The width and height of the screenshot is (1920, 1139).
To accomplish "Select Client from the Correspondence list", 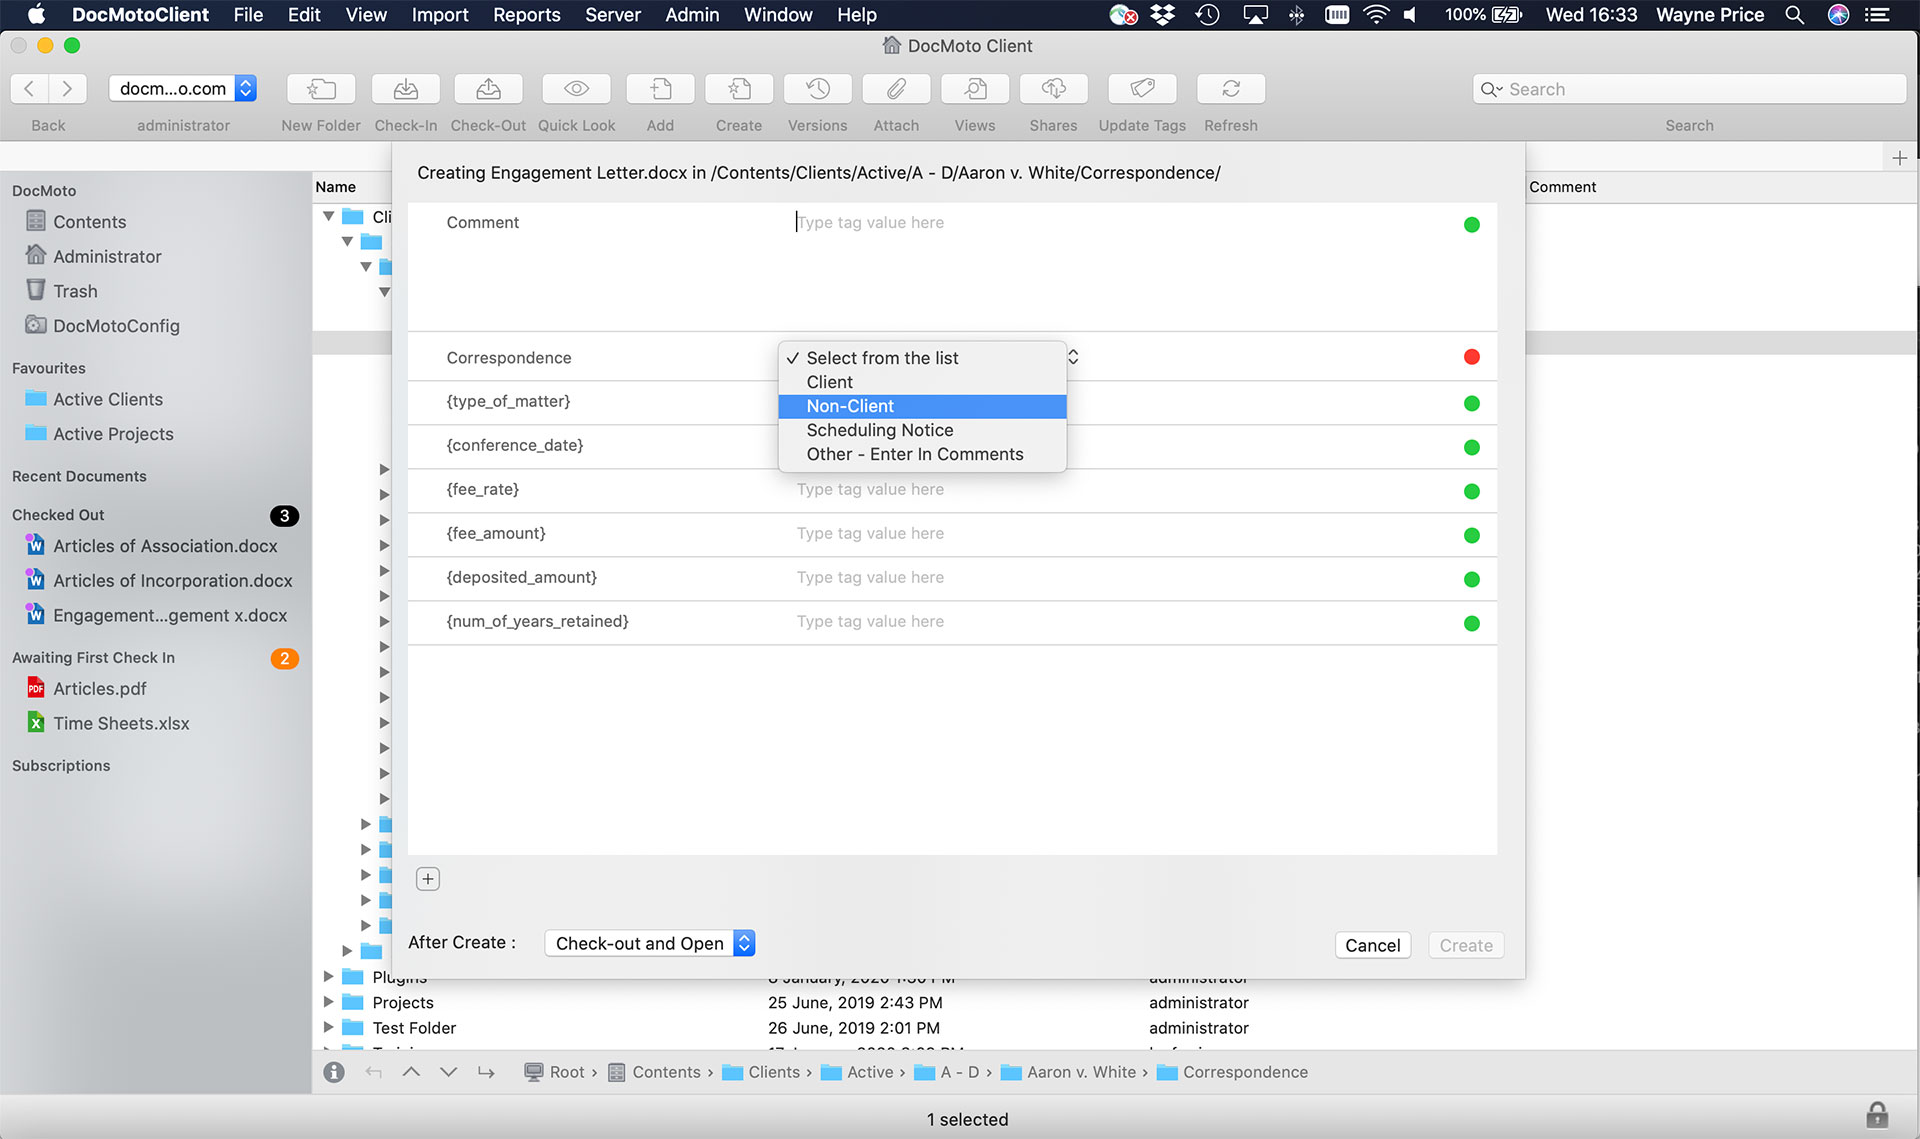I will (922, 382).
